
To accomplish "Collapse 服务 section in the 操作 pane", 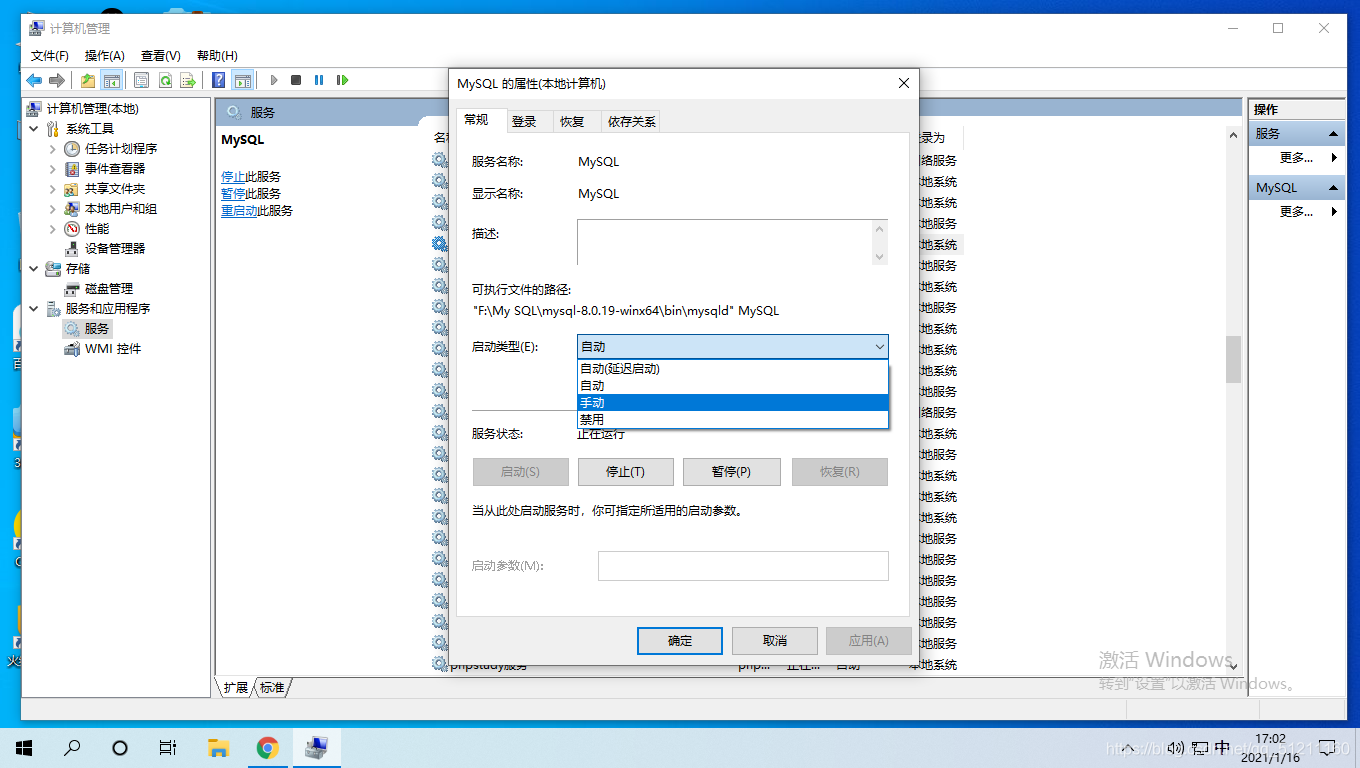I will (1334, 134).
